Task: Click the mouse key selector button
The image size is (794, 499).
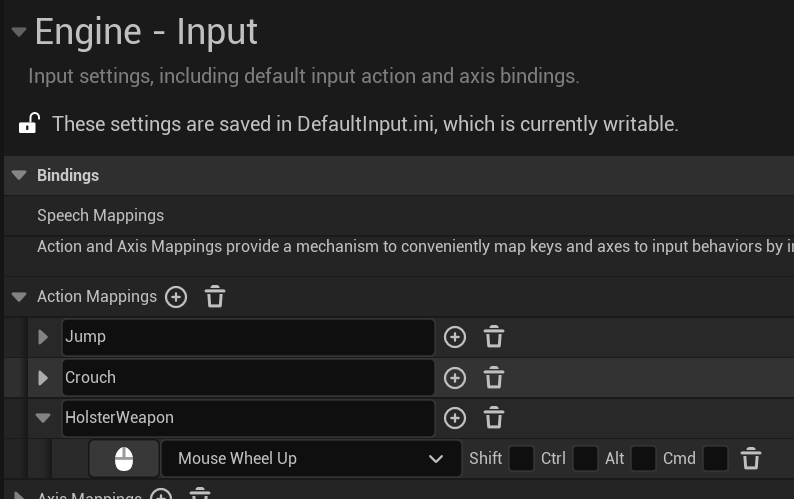Action: tap(124, 459)
